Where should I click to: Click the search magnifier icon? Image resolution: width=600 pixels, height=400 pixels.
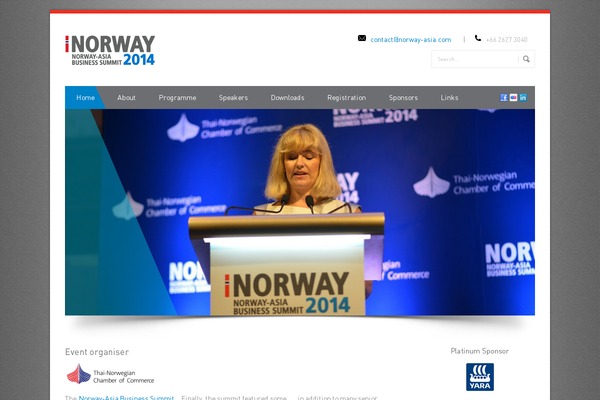pyautogui.click(x=527, y=59)
